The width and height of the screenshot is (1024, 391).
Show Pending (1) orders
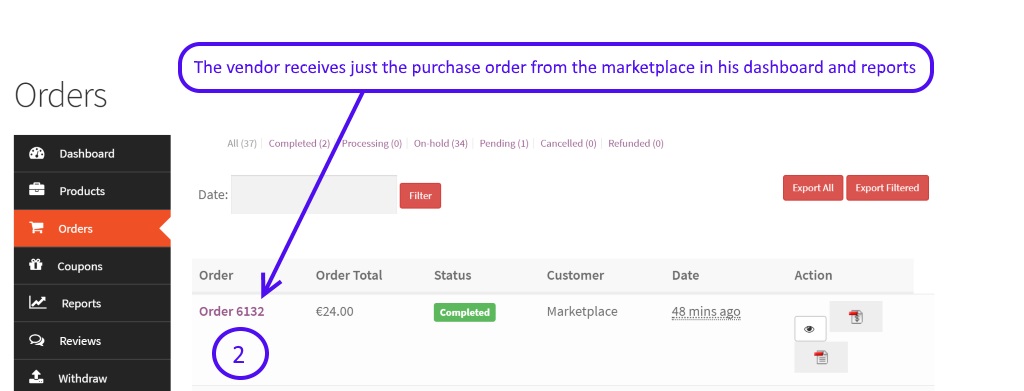504,144
